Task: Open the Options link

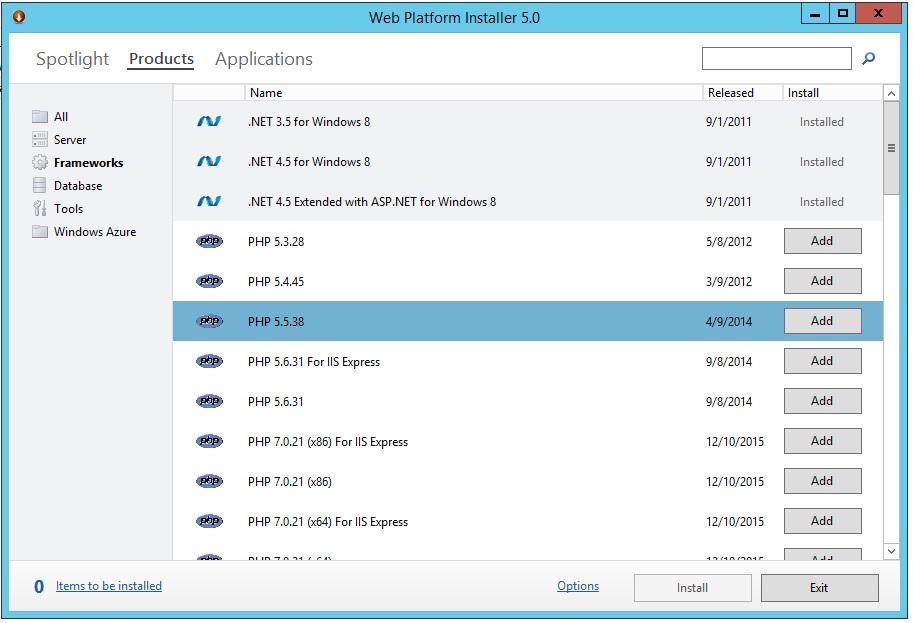Action: pyautogui.click(x=578, y=586)
